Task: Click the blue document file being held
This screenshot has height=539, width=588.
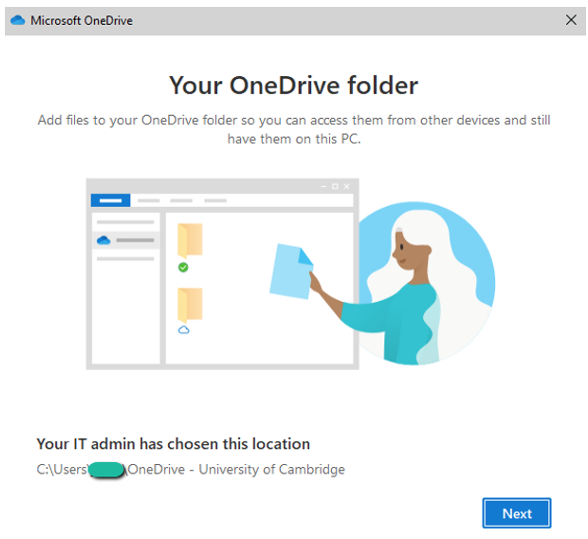Action: 291,271
